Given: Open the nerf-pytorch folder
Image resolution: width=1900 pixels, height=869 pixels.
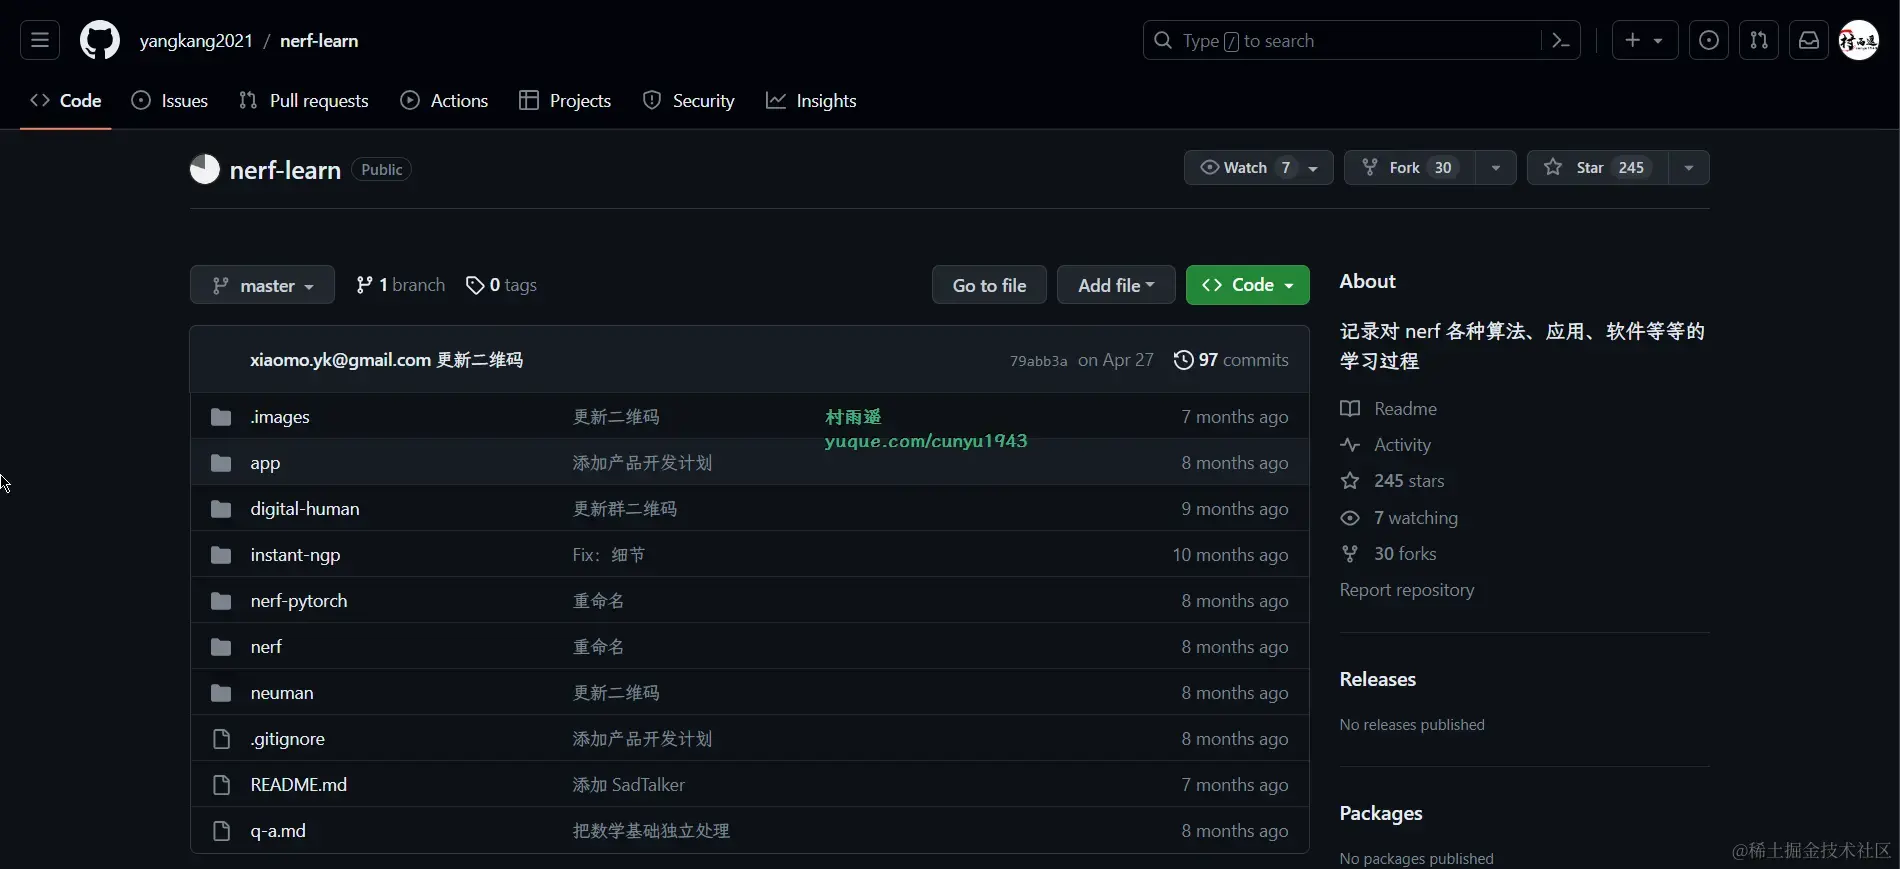Looking at the screenshot, I should [299, 601].
